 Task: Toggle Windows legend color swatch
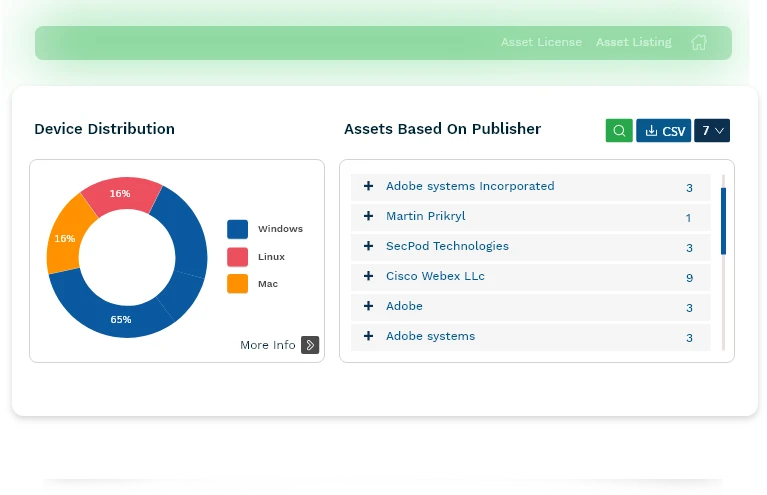point(237,229)
